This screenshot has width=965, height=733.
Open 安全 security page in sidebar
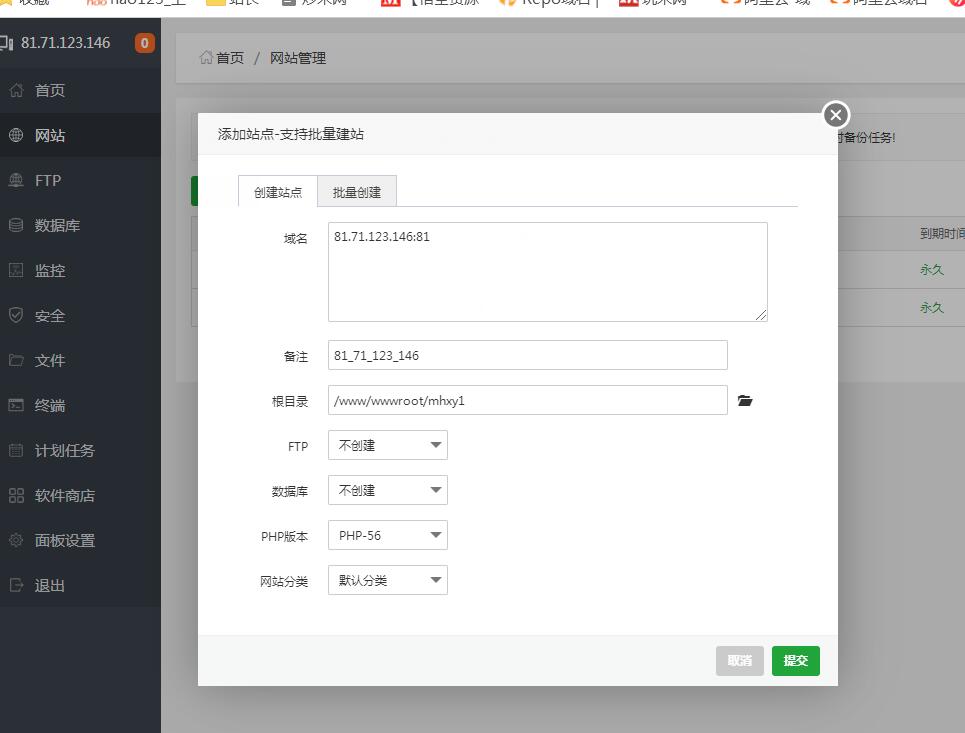click(x=50, y=316)
